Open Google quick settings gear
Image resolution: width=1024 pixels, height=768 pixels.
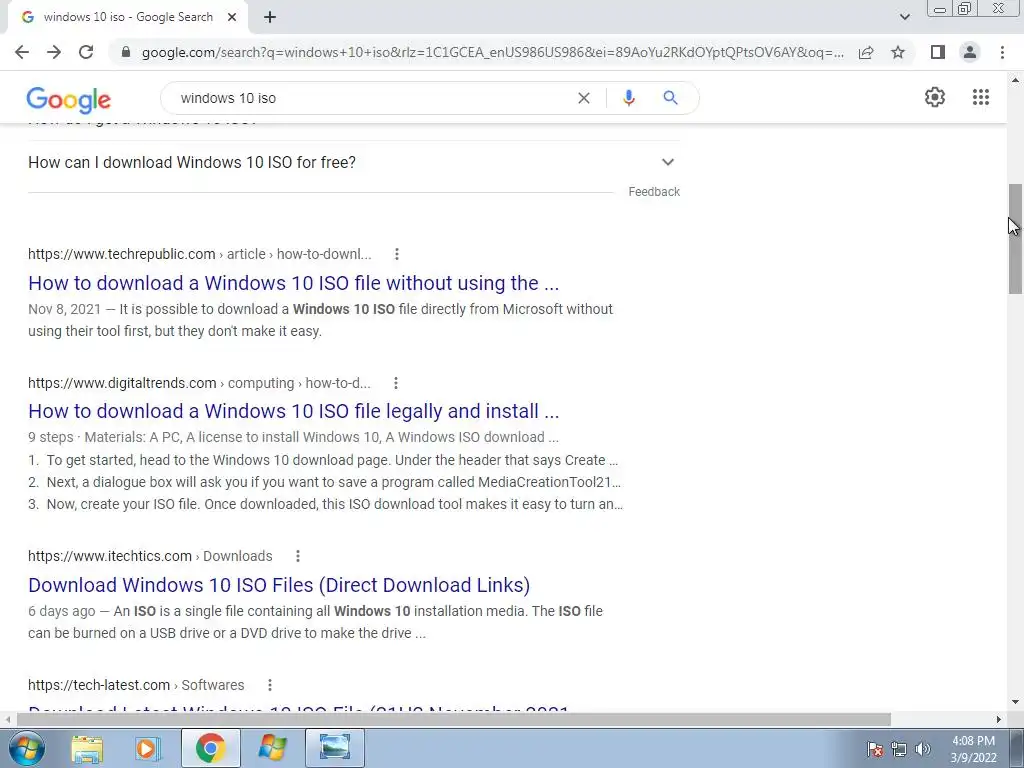(x=935, y=97)
